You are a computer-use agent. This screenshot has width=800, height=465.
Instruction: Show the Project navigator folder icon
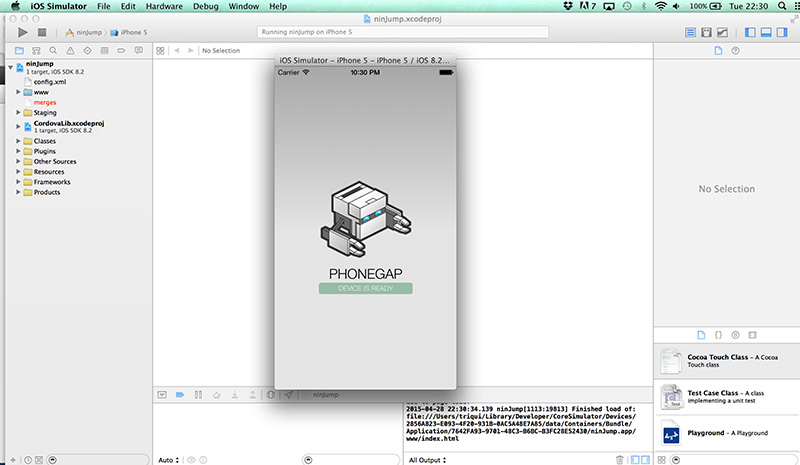[x=19, y=51]
